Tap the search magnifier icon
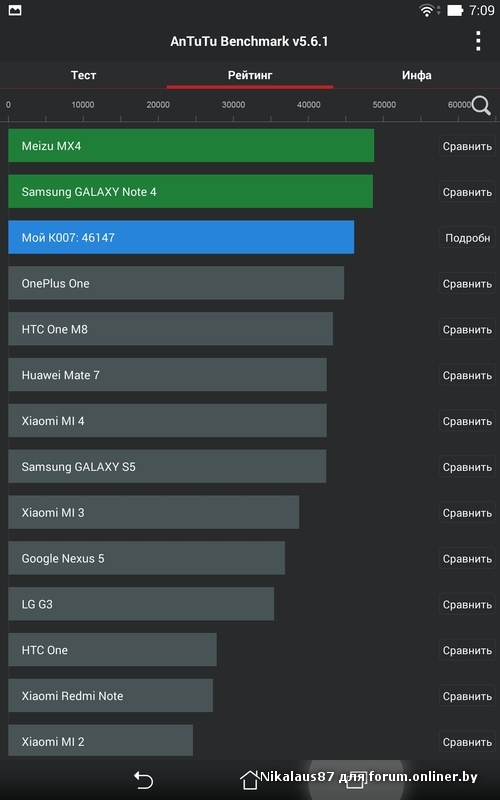 coord(481,106)
